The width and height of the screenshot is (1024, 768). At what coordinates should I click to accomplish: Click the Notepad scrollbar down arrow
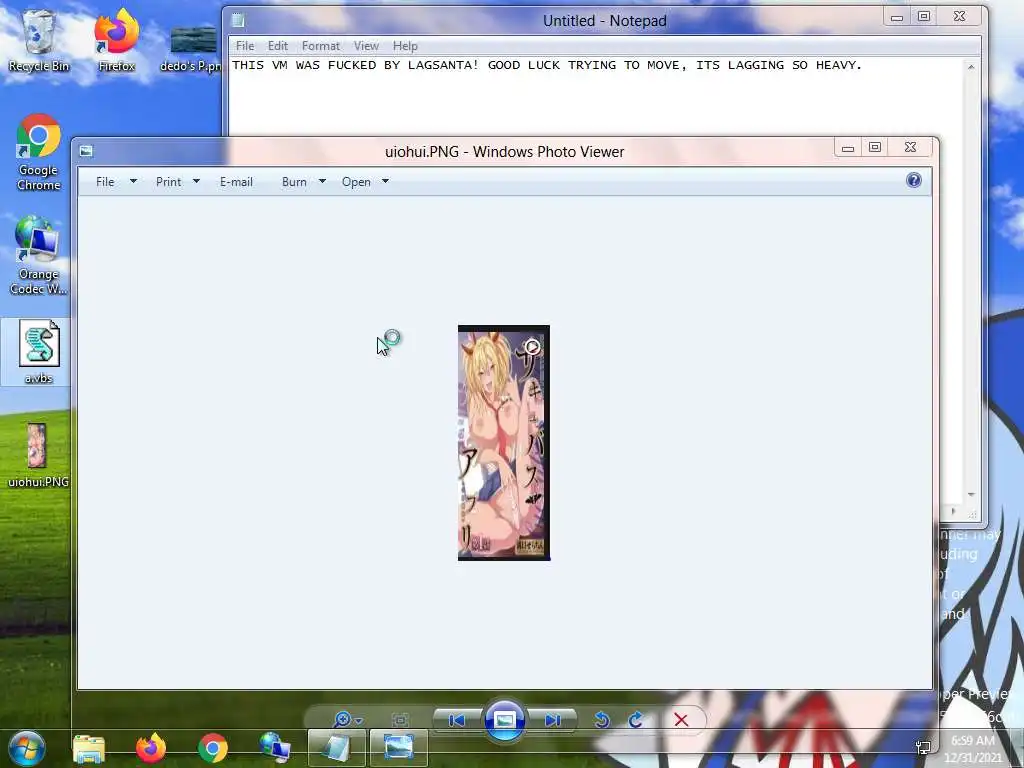[971, 496]
